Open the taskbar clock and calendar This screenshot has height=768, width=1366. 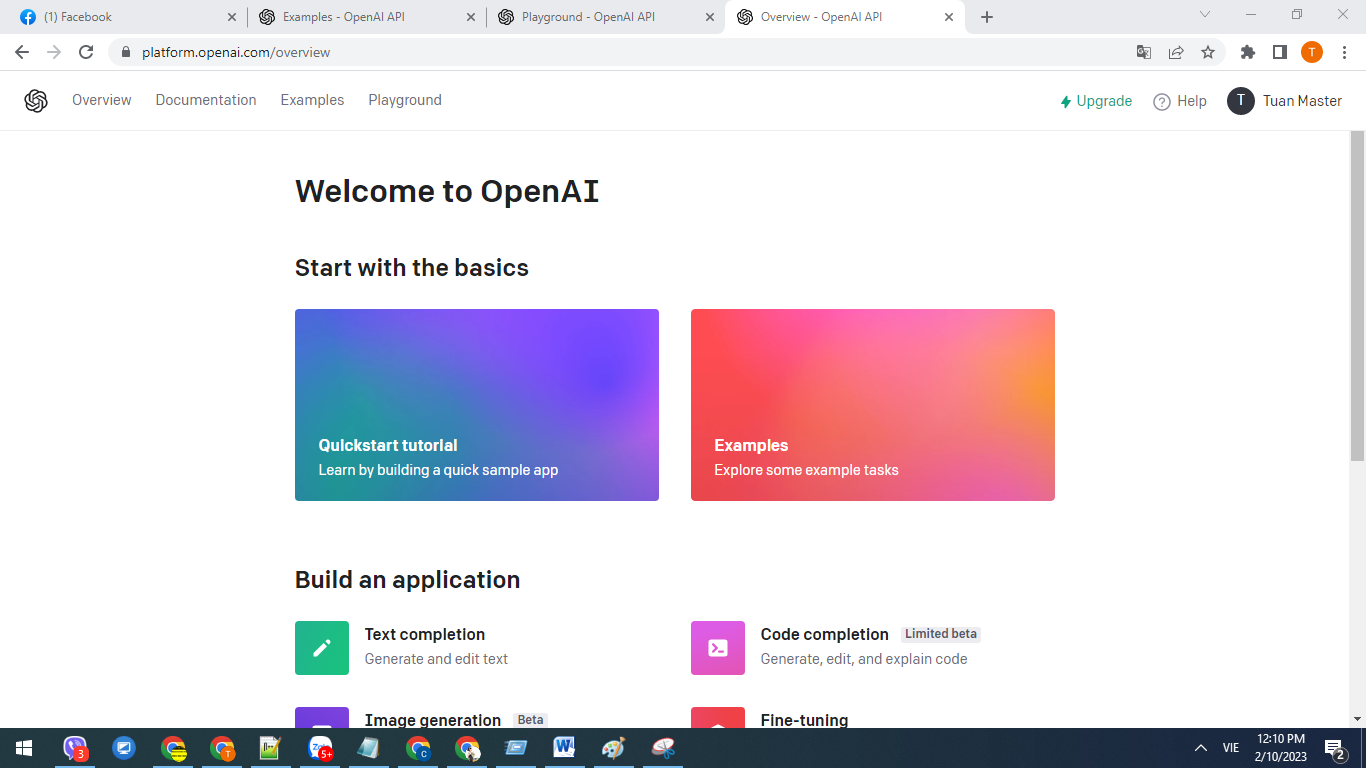pos(1280,748)
